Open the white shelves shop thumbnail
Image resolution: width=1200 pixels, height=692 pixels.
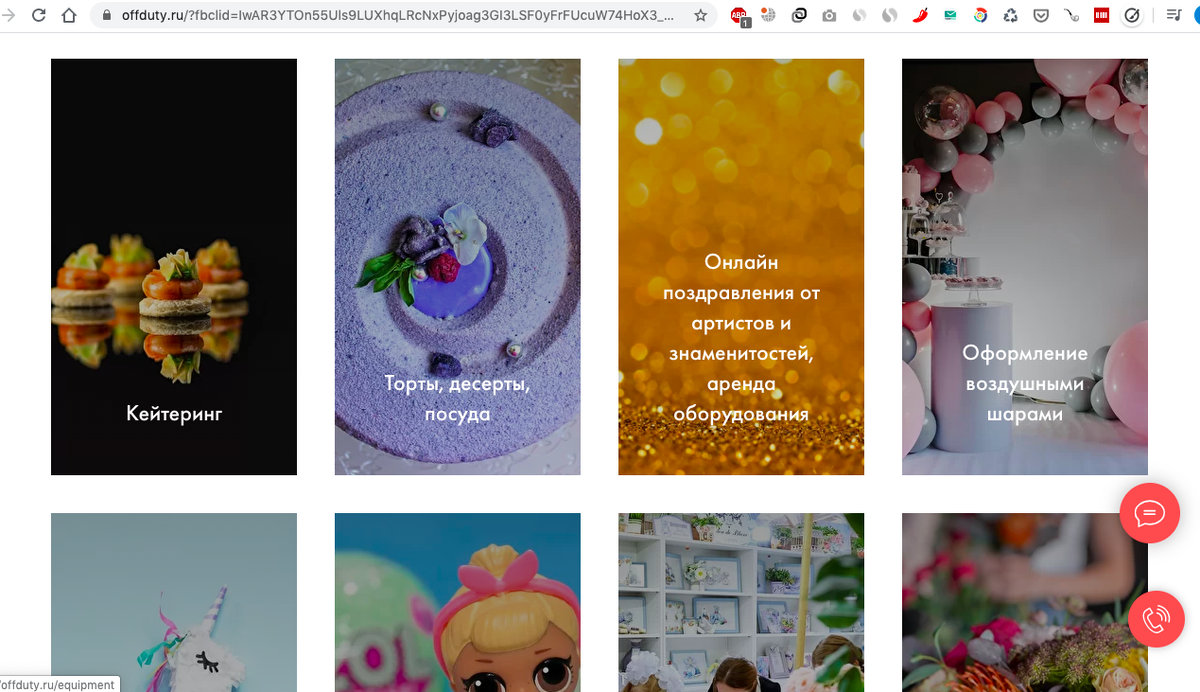[x=741, y=602]
